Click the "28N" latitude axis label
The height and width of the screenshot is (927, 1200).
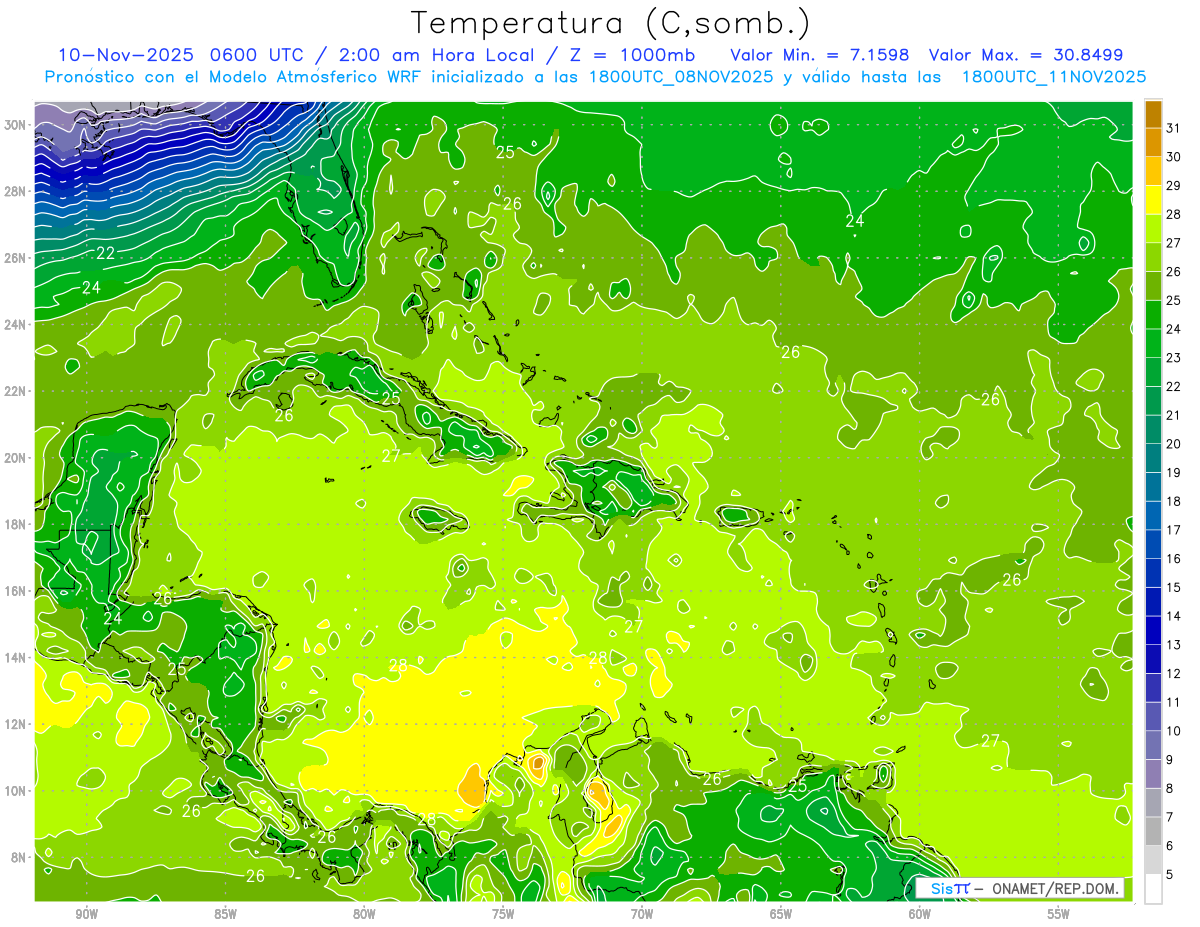(17, 191)
